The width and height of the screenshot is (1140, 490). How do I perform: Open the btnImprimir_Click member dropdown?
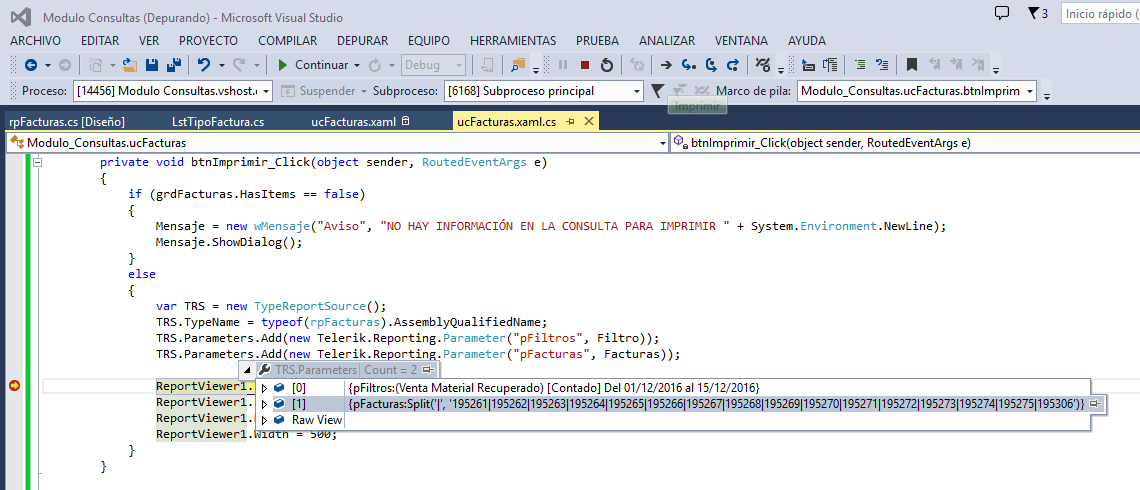(904, 143)
